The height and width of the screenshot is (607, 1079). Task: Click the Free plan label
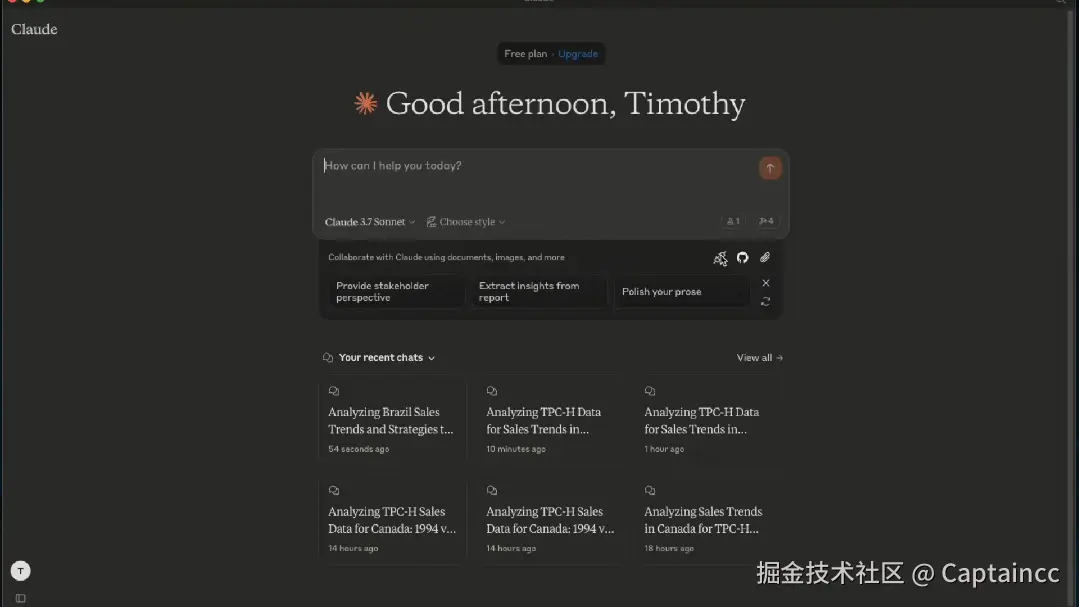tap(525, 54)
